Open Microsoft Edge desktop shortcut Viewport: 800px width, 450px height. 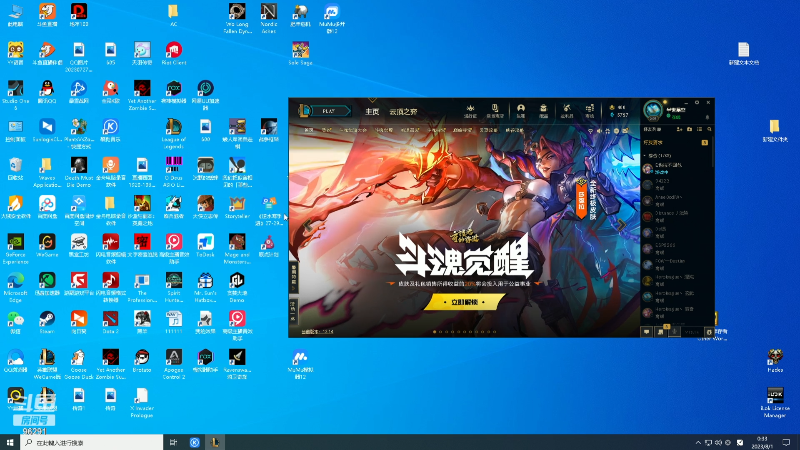15,287
